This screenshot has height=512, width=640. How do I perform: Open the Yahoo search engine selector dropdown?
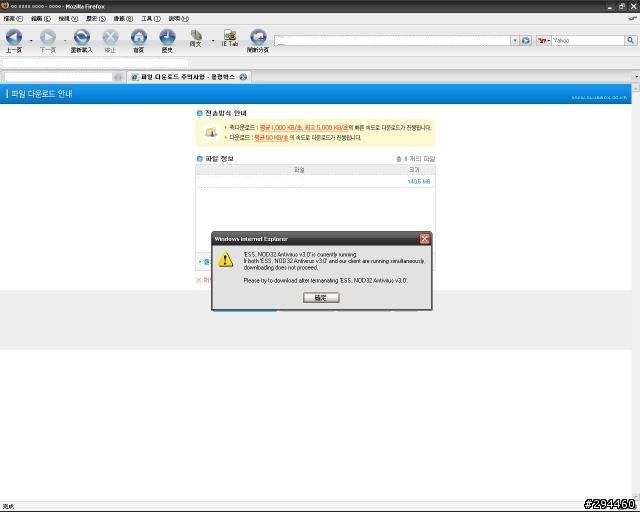544,40
